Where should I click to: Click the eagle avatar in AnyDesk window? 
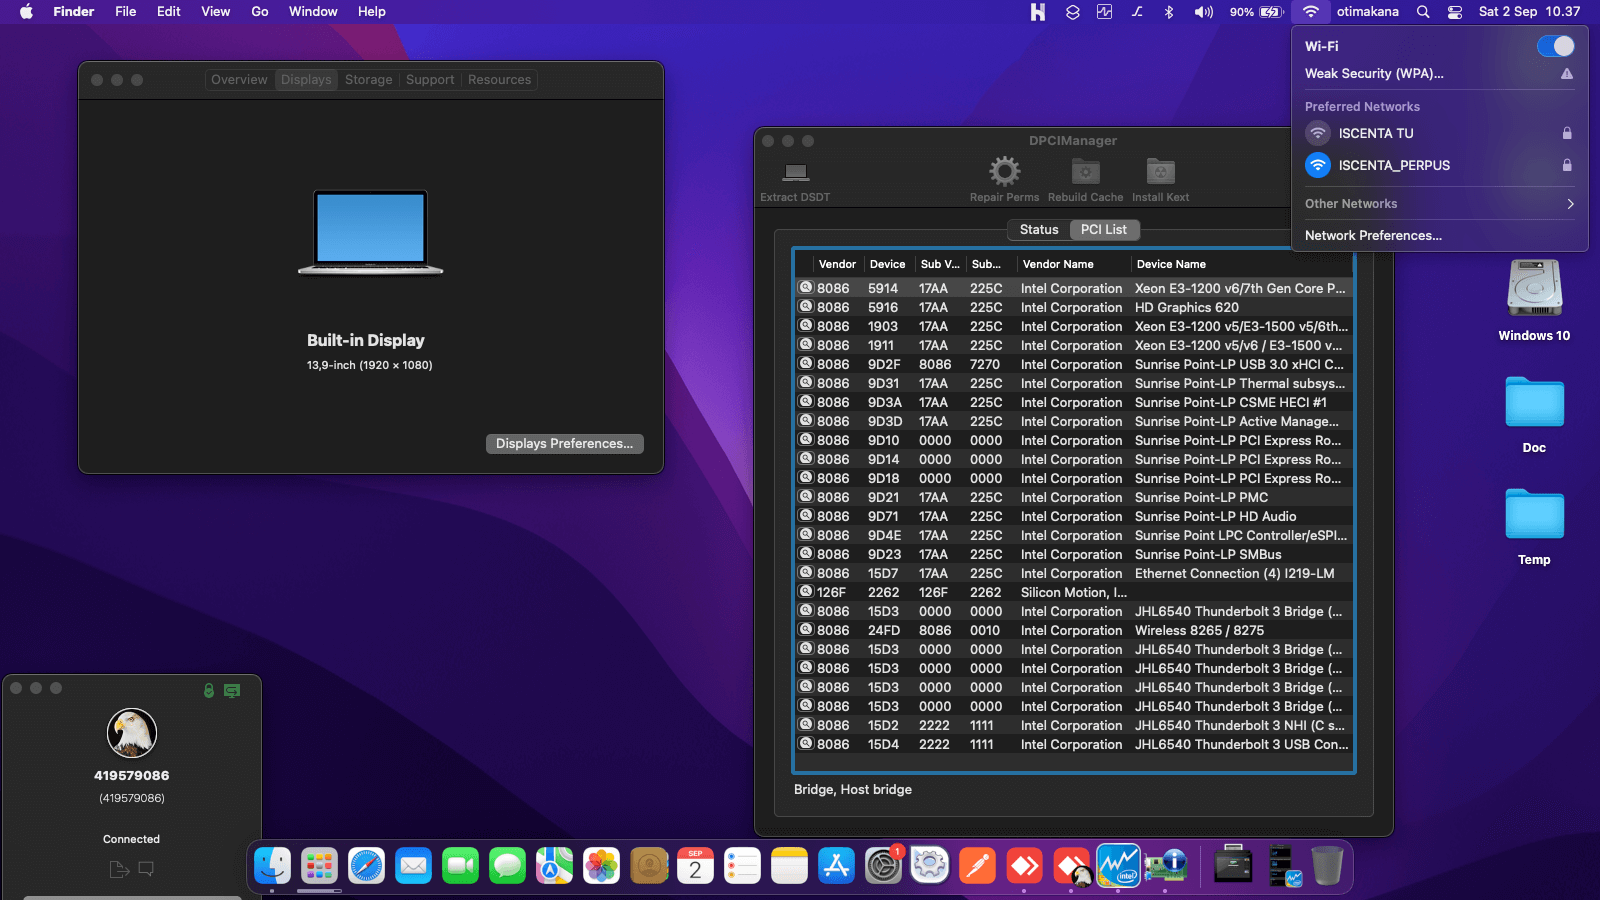pos(132,733)
